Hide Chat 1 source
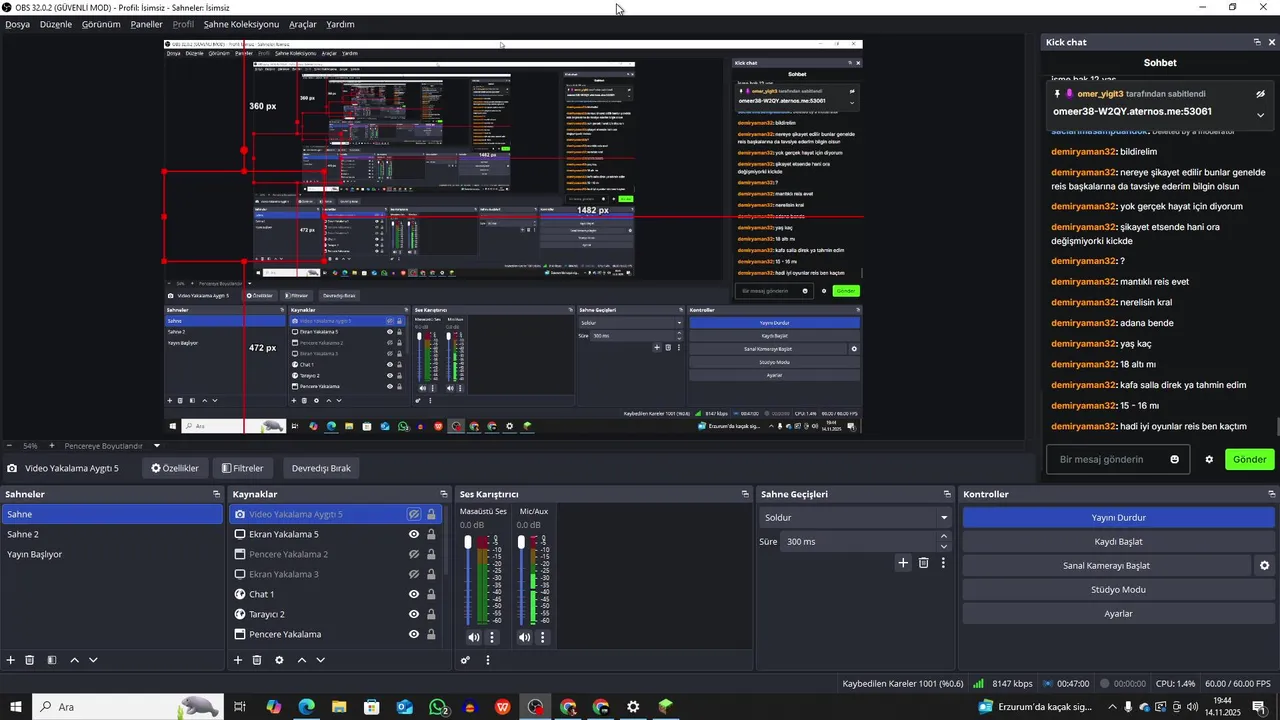Screen dimensions: 1280x720 click(x=414, y=594)
